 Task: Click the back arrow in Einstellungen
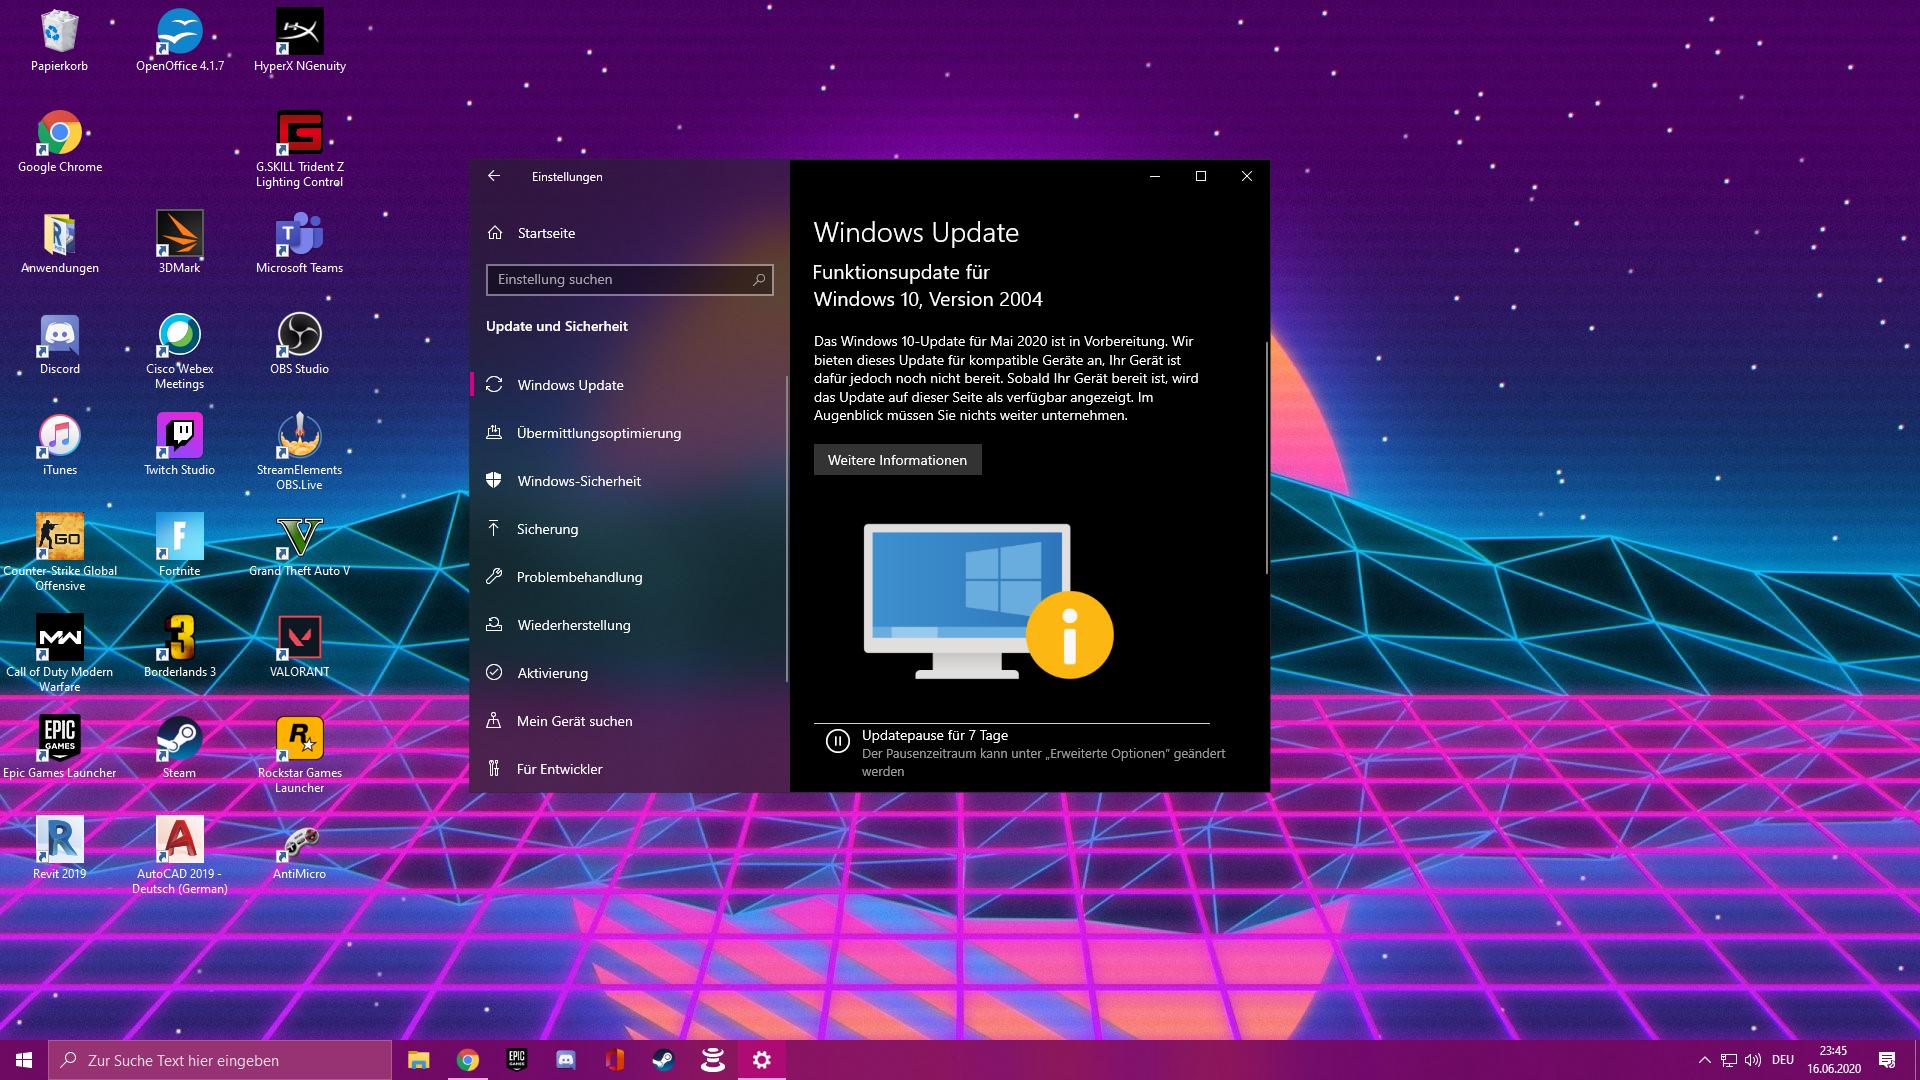pos(494,176)
